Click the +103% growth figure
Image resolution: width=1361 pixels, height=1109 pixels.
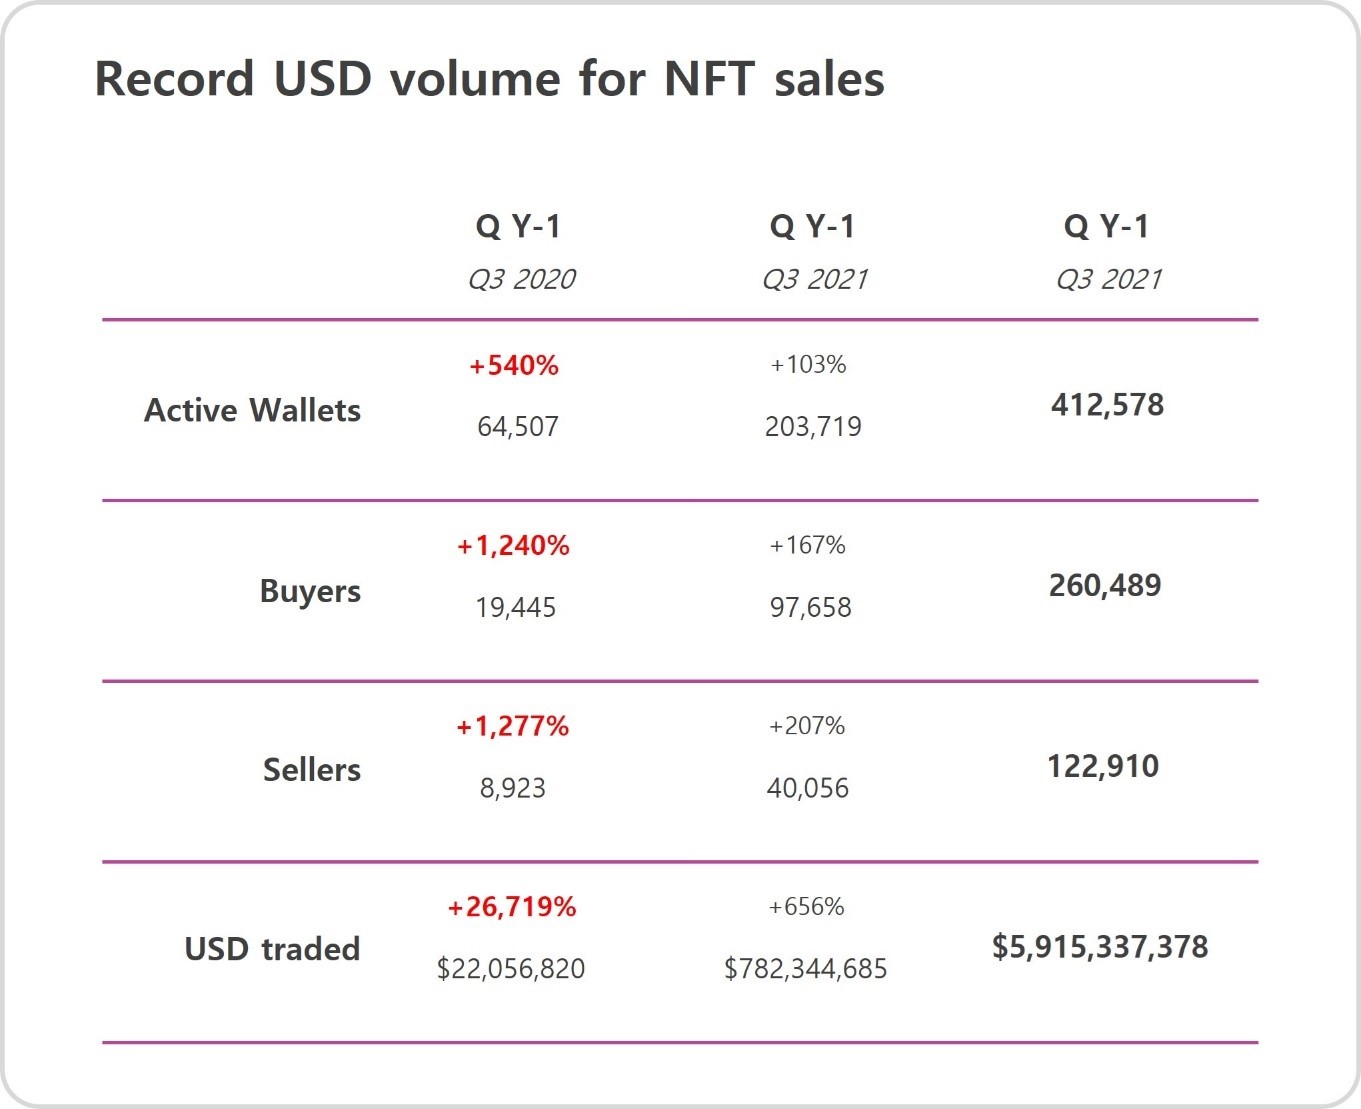(x=808, y=365)
